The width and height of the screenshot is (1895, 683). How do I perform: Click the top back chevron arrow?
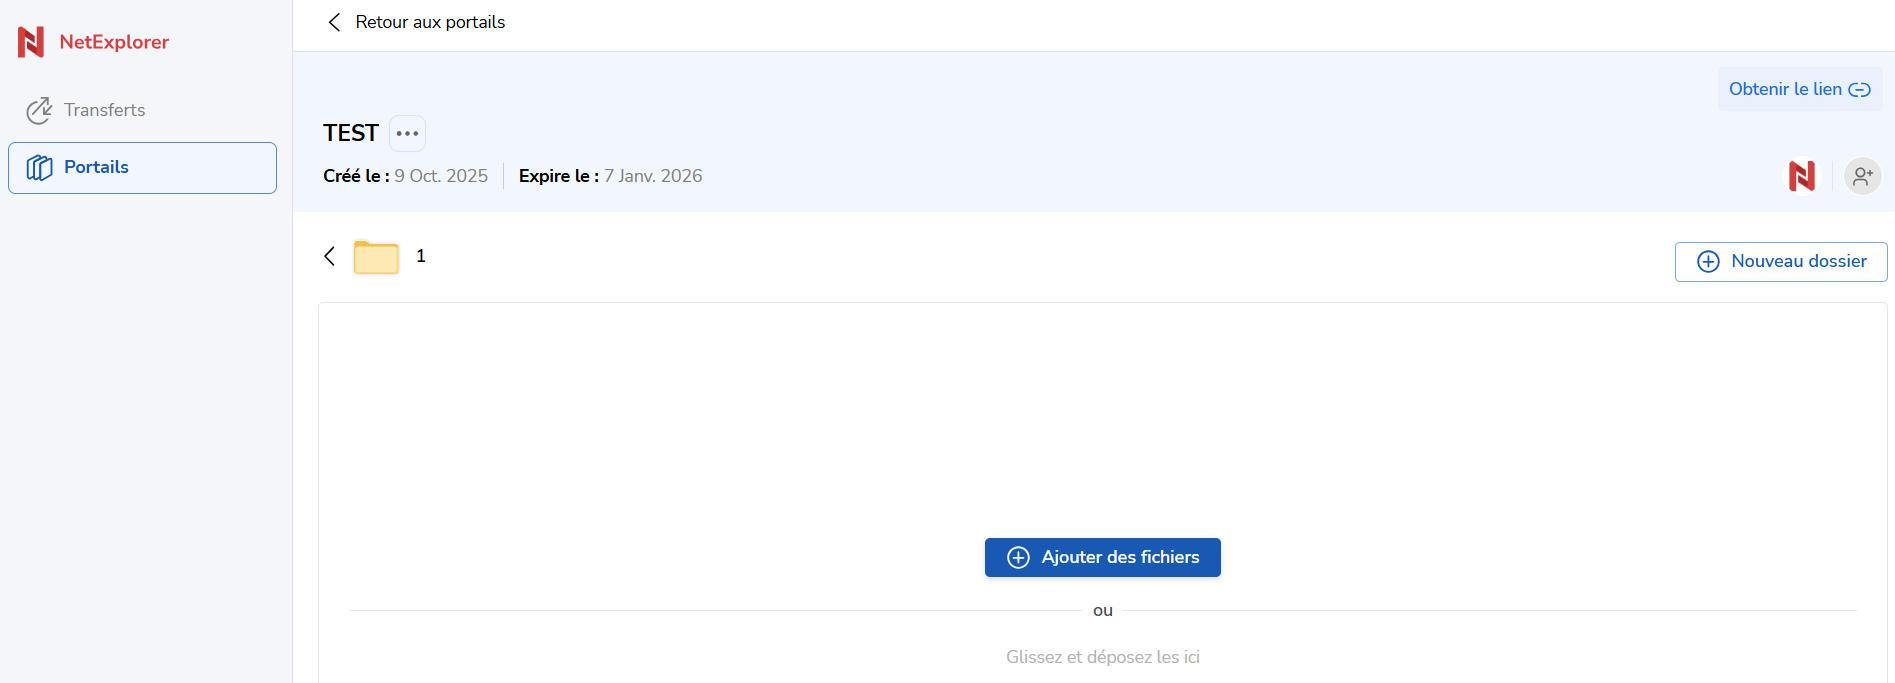point(334,22)
